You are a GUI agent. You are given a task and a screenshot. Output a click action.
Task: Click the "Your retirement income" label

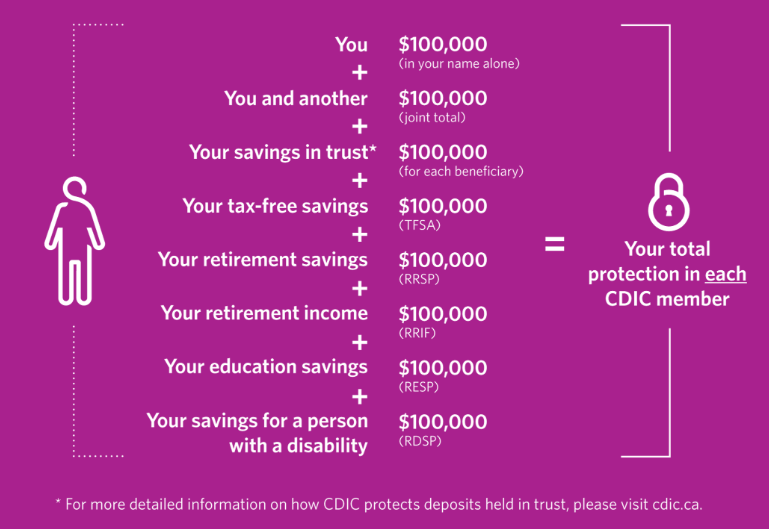[264, 313]
